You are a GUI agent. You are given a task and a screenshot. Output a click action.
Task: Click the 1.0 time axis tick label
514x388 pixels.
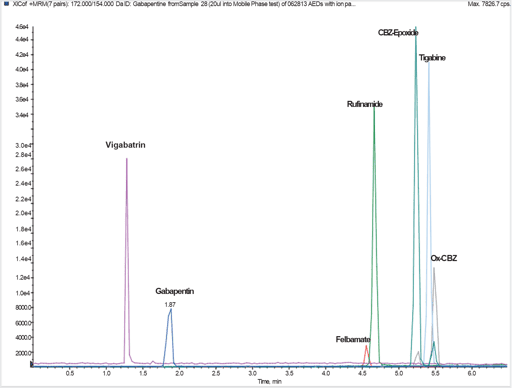106,373
